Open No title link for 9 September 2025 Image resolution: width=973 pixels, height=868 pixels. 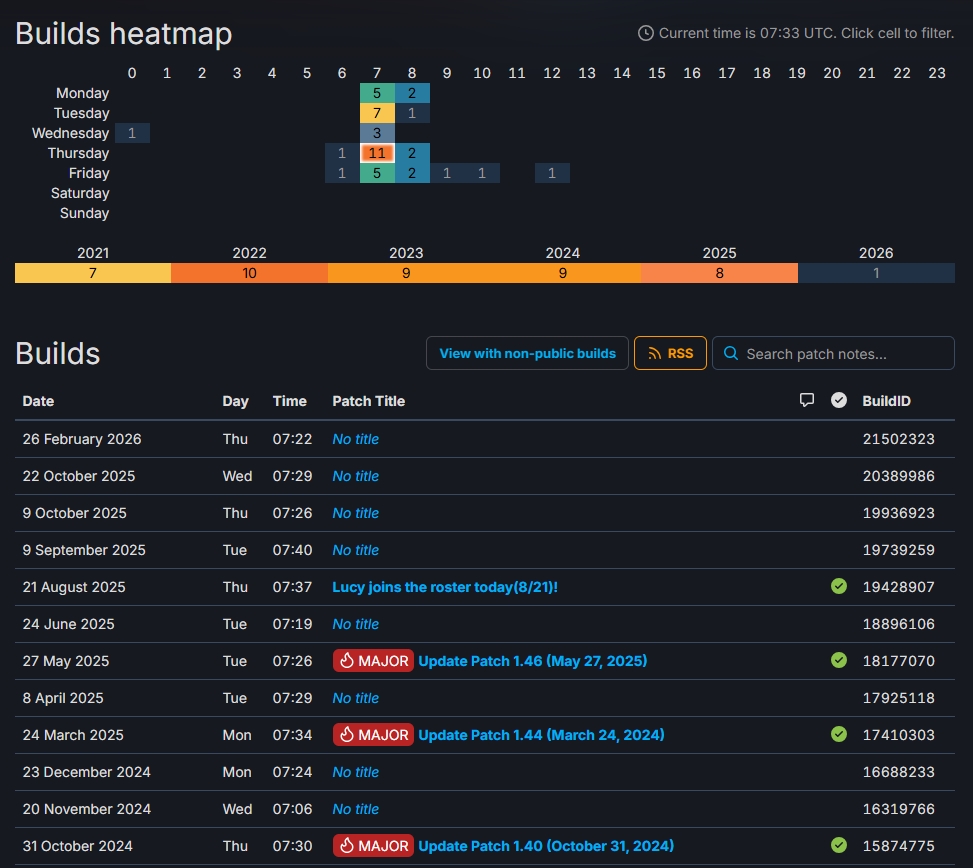click(356, 550)
